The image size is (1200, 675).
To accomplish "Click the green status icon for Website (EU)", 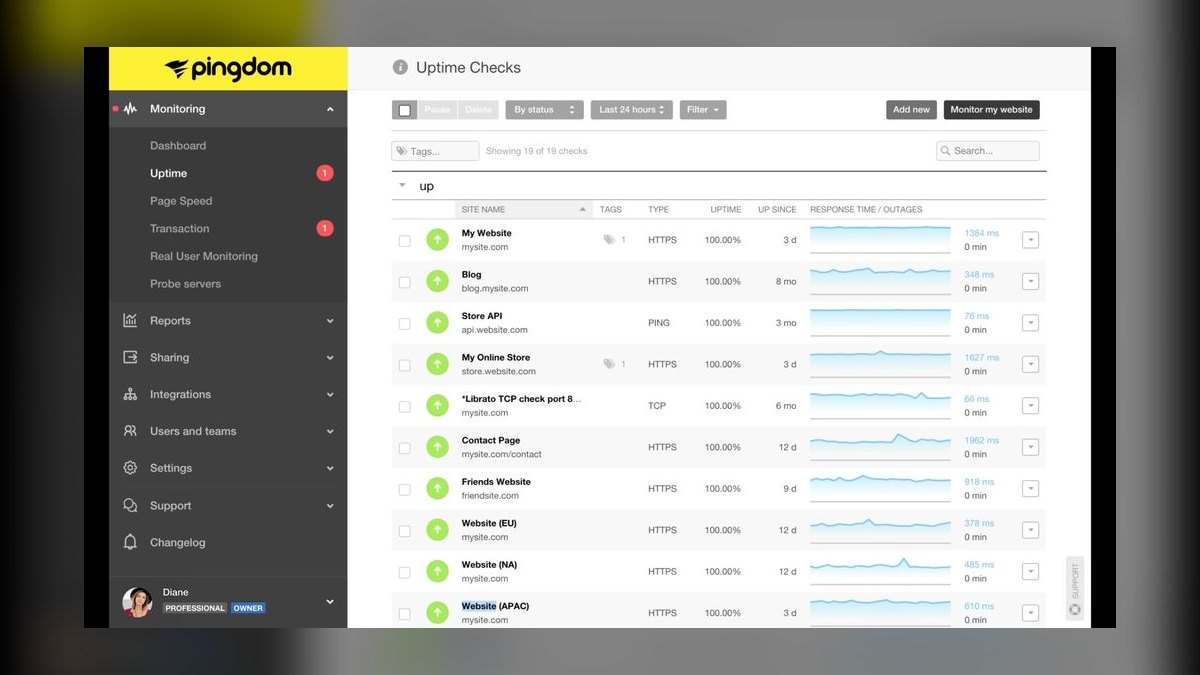I will coord(437,530).
